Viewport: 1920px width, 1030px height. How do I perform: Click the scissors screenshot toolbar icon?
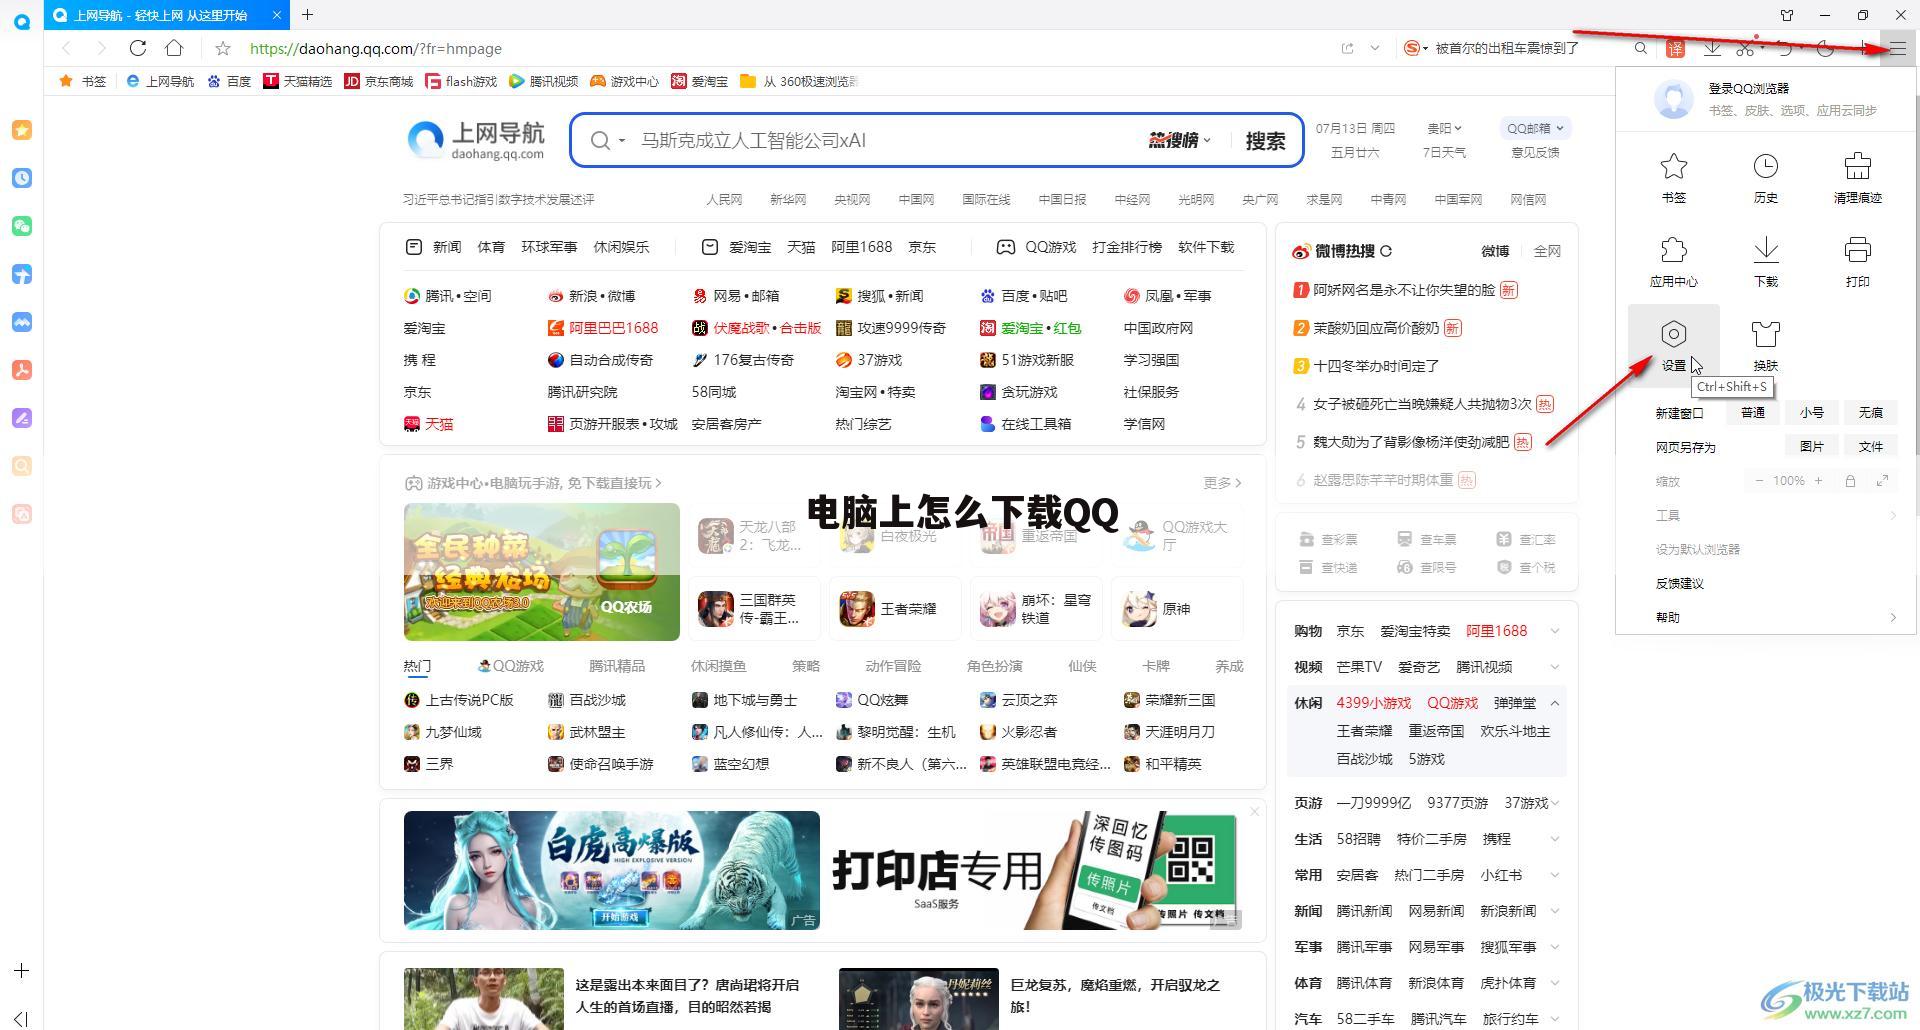coord(1745,48)
